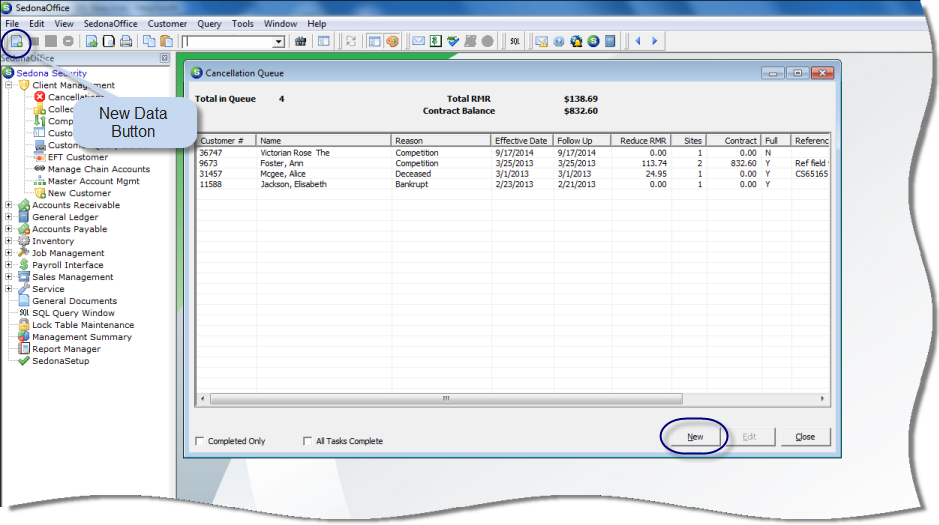Expand the Job Management node
939x525 pixels.
[8, 253]
